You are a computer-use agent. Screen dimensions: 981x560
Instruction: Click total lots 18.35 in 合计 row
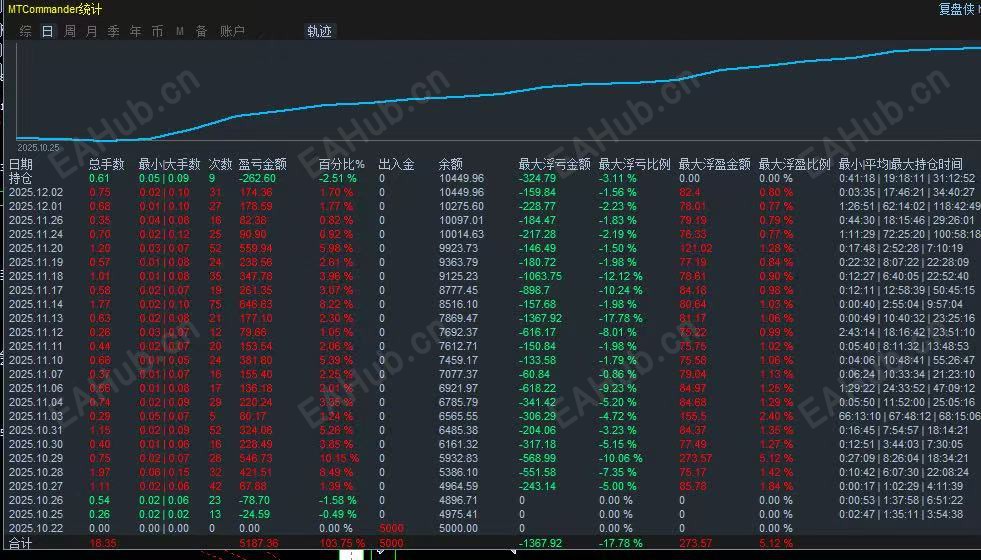[x=103, y=543]
